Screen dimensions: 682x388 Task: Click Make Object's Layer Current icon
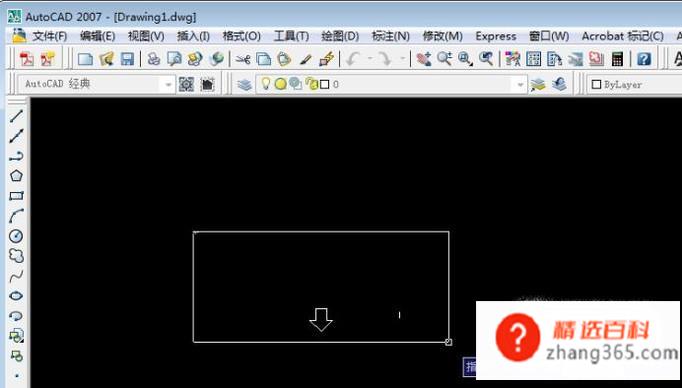click(538, 84)
